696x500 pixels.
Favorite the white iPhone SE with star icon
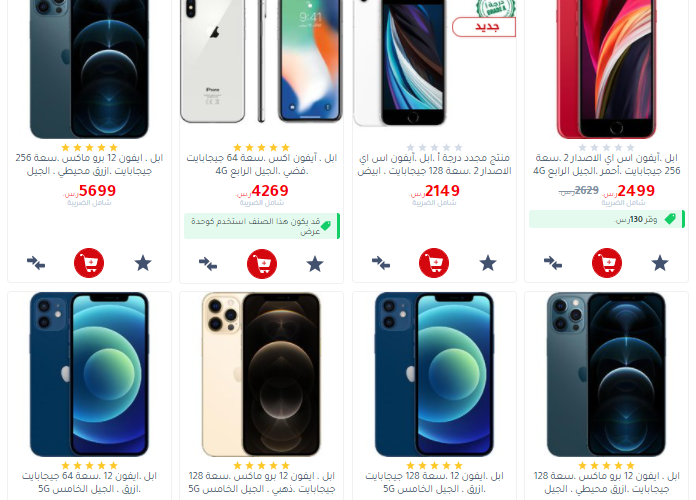coord(488,263)
